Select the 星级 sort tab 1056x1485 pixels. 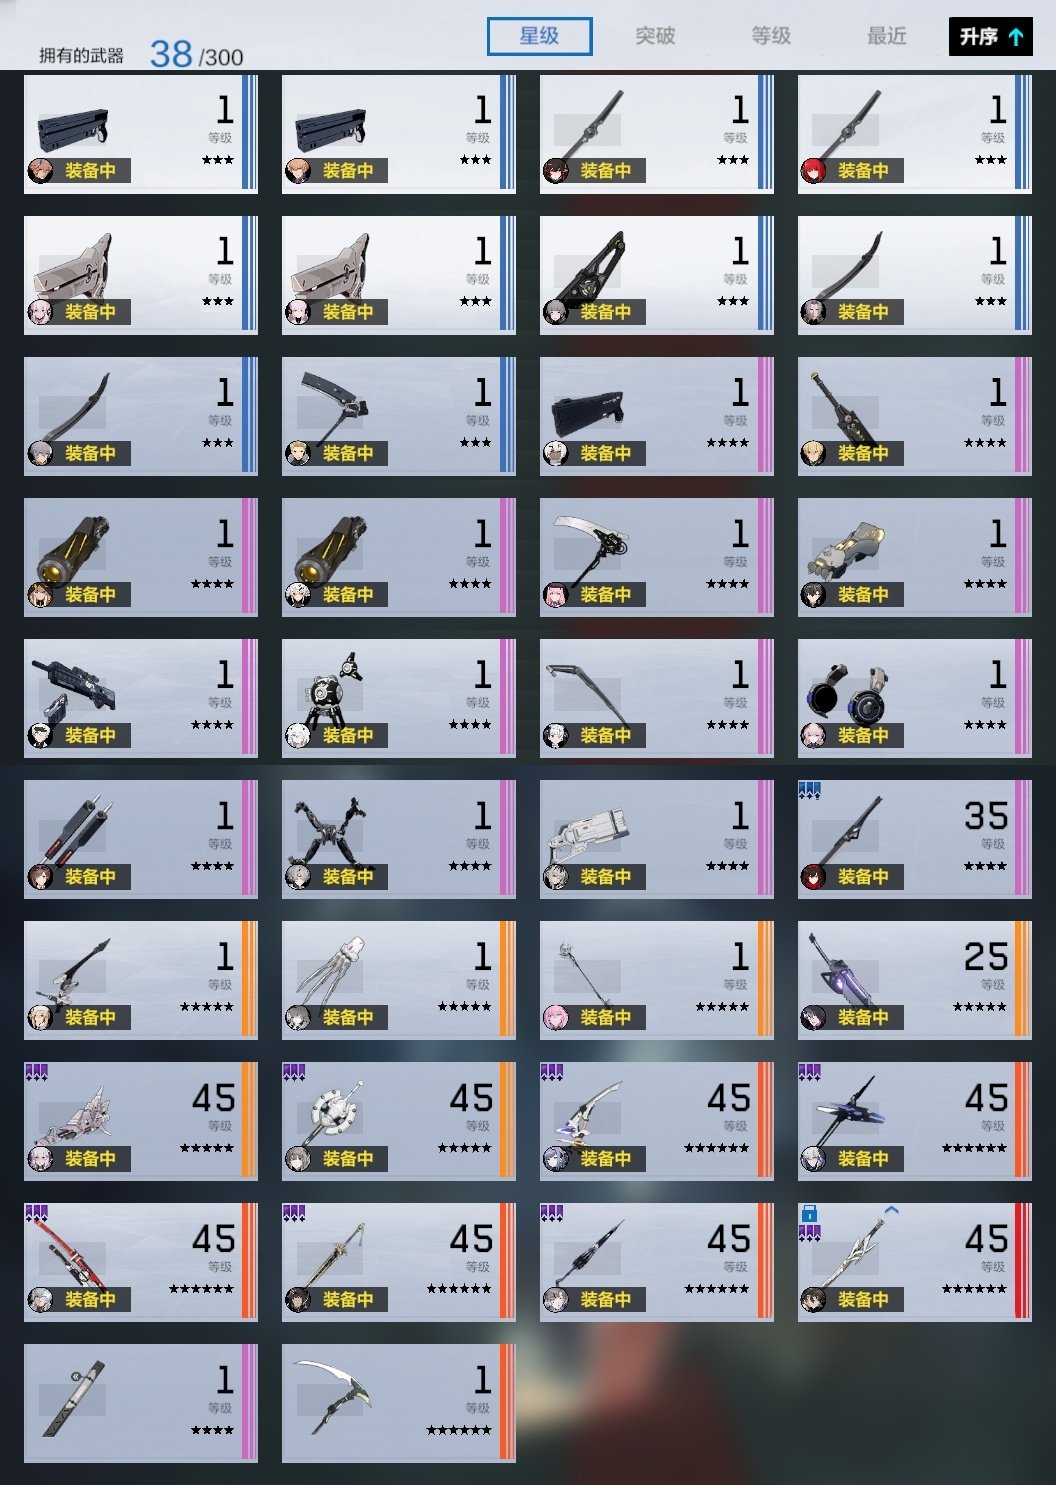539,37
